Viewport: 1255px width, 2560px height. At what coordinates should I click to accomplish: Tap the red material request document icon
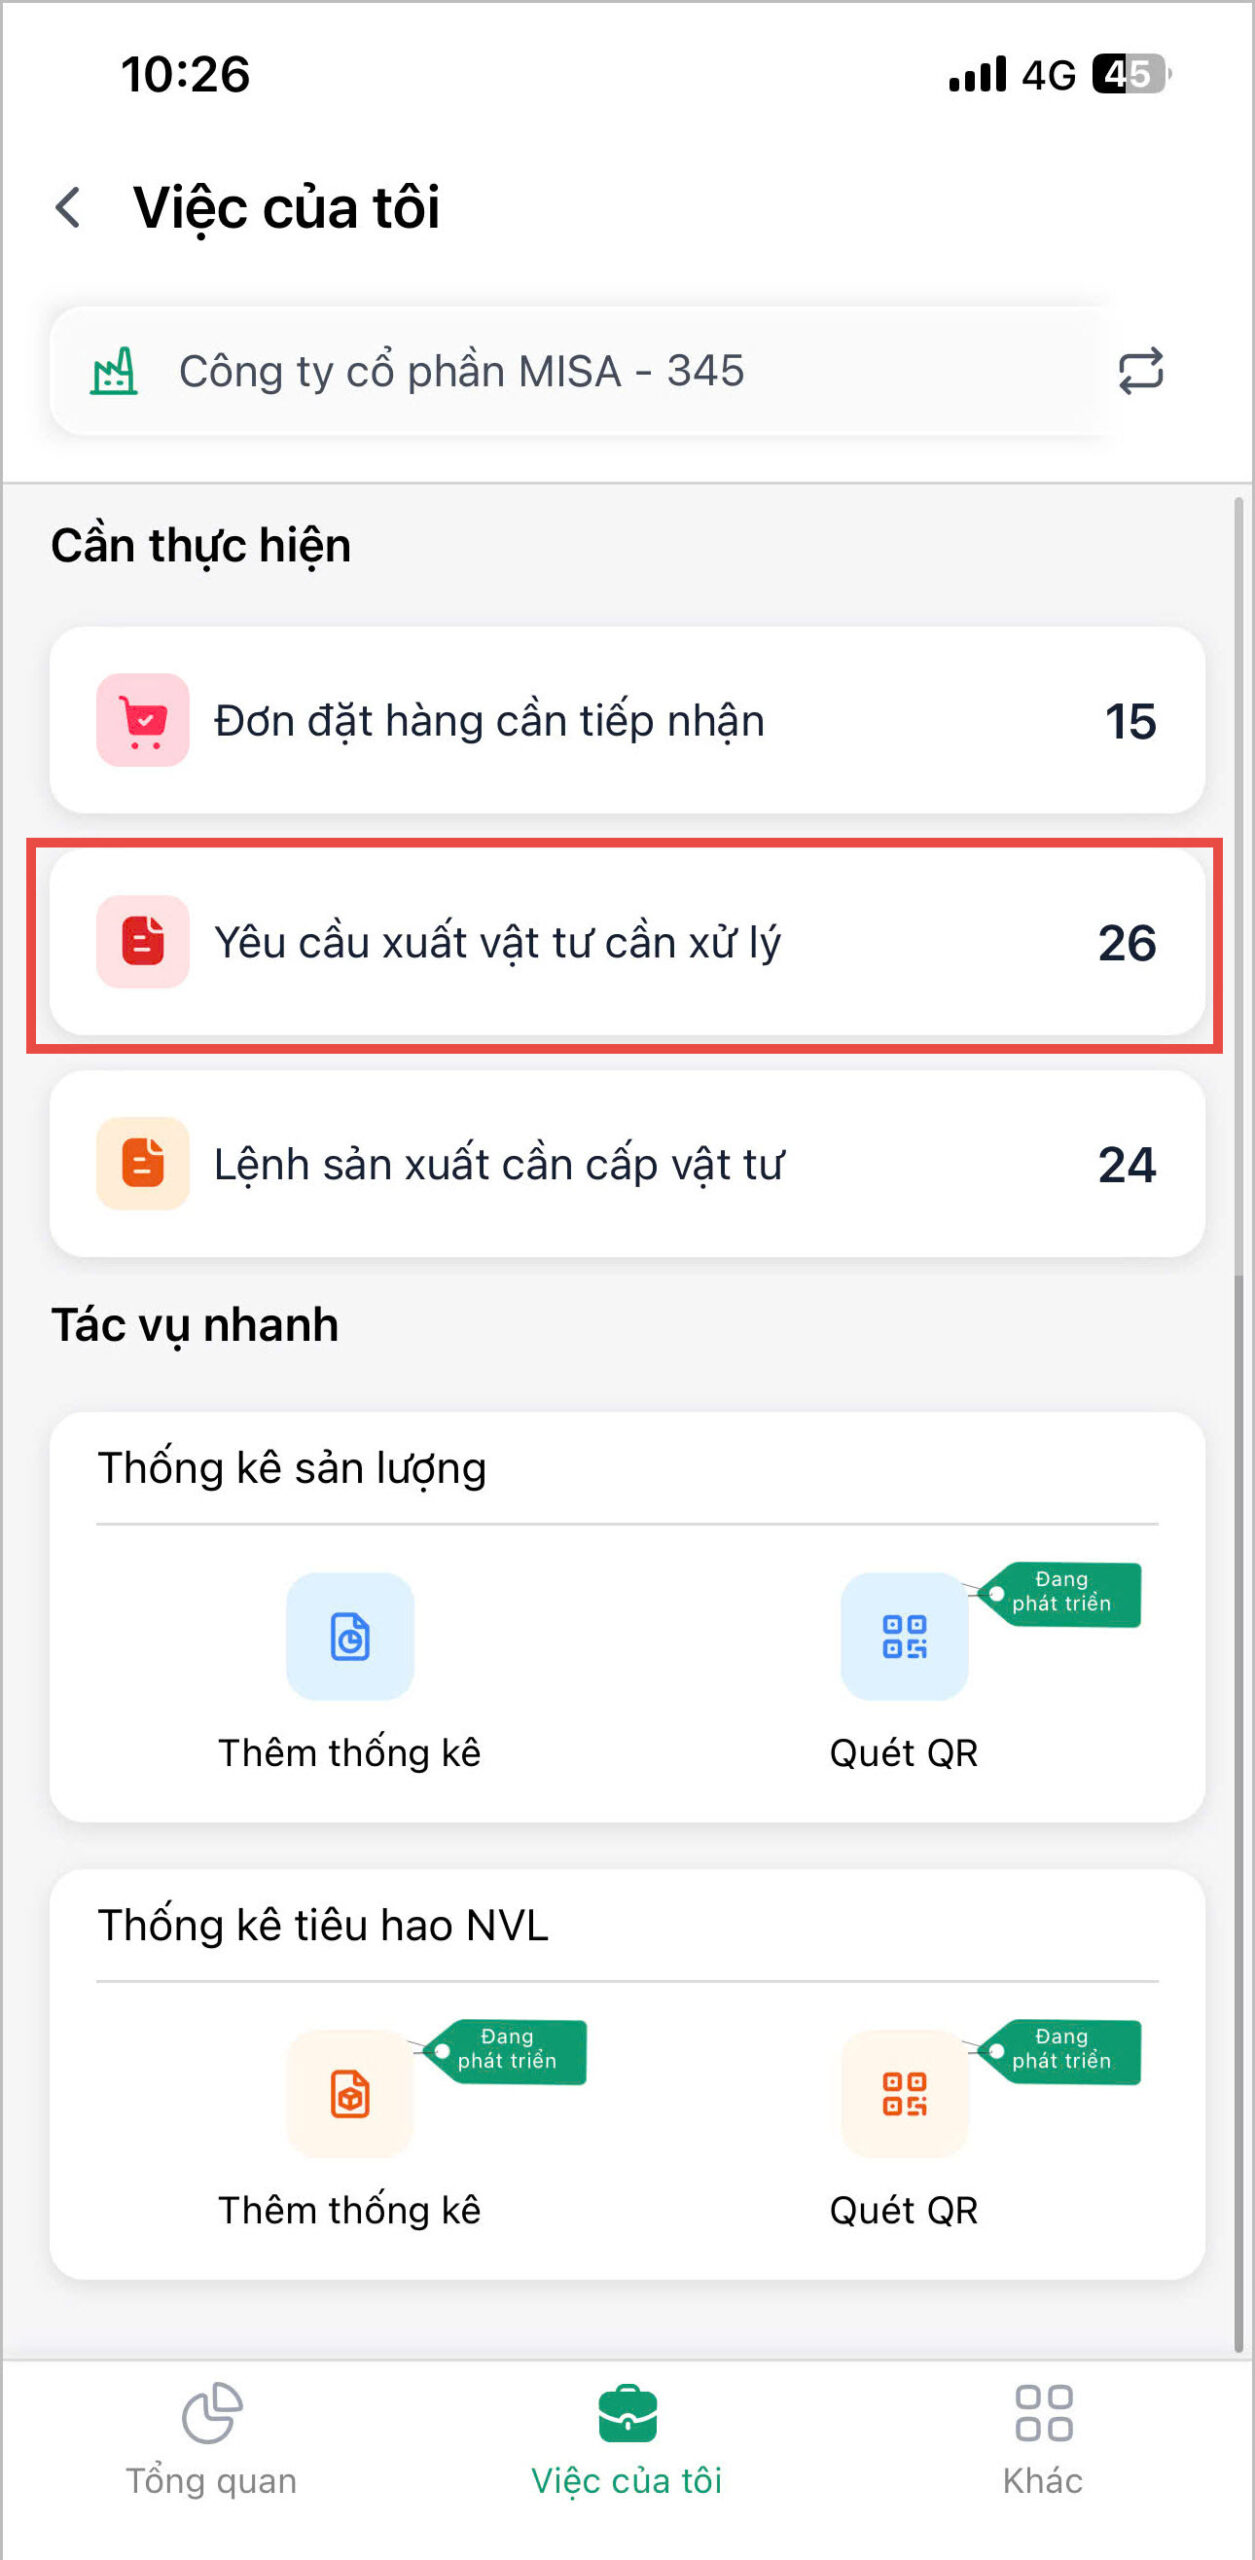pos(143,942)
